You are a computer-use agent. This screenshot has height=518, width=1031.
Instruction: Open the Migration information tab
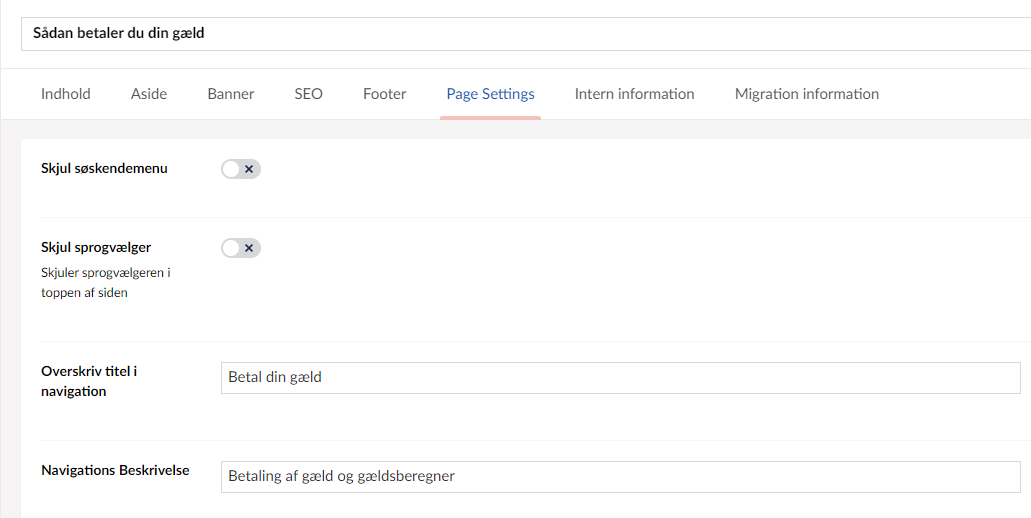(x=807, y=94)
